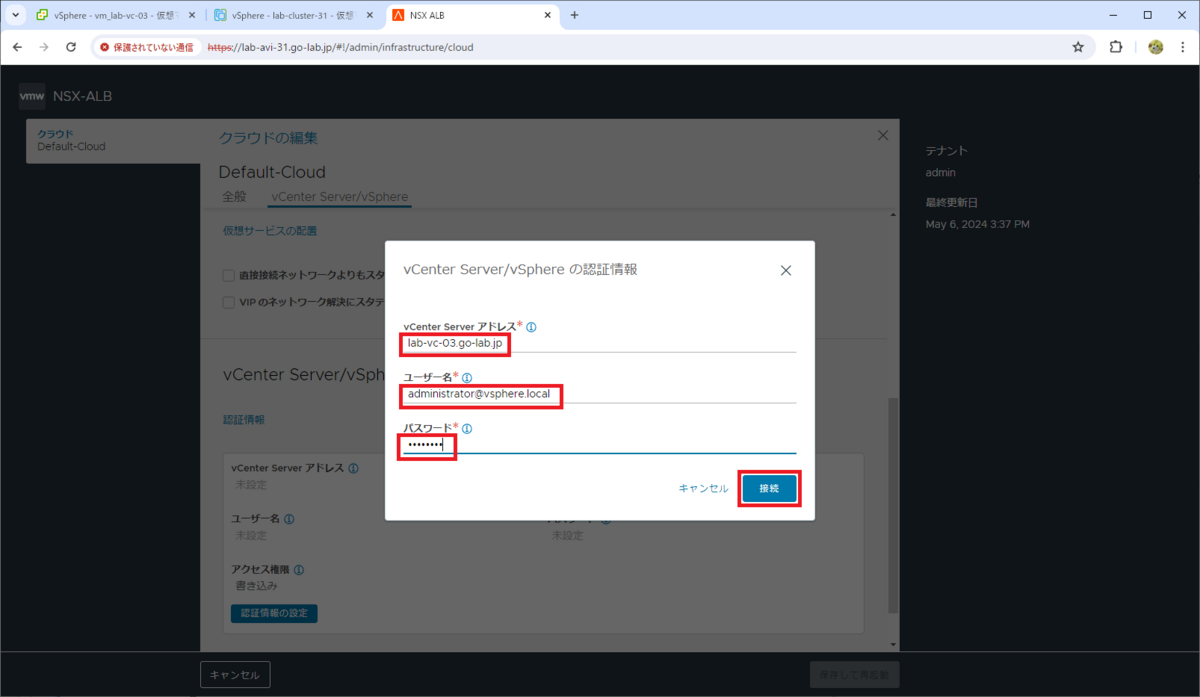Click Default-Cloud in left cloud panel
This screenshot has height=697, width=1200.
click(71, 146)
